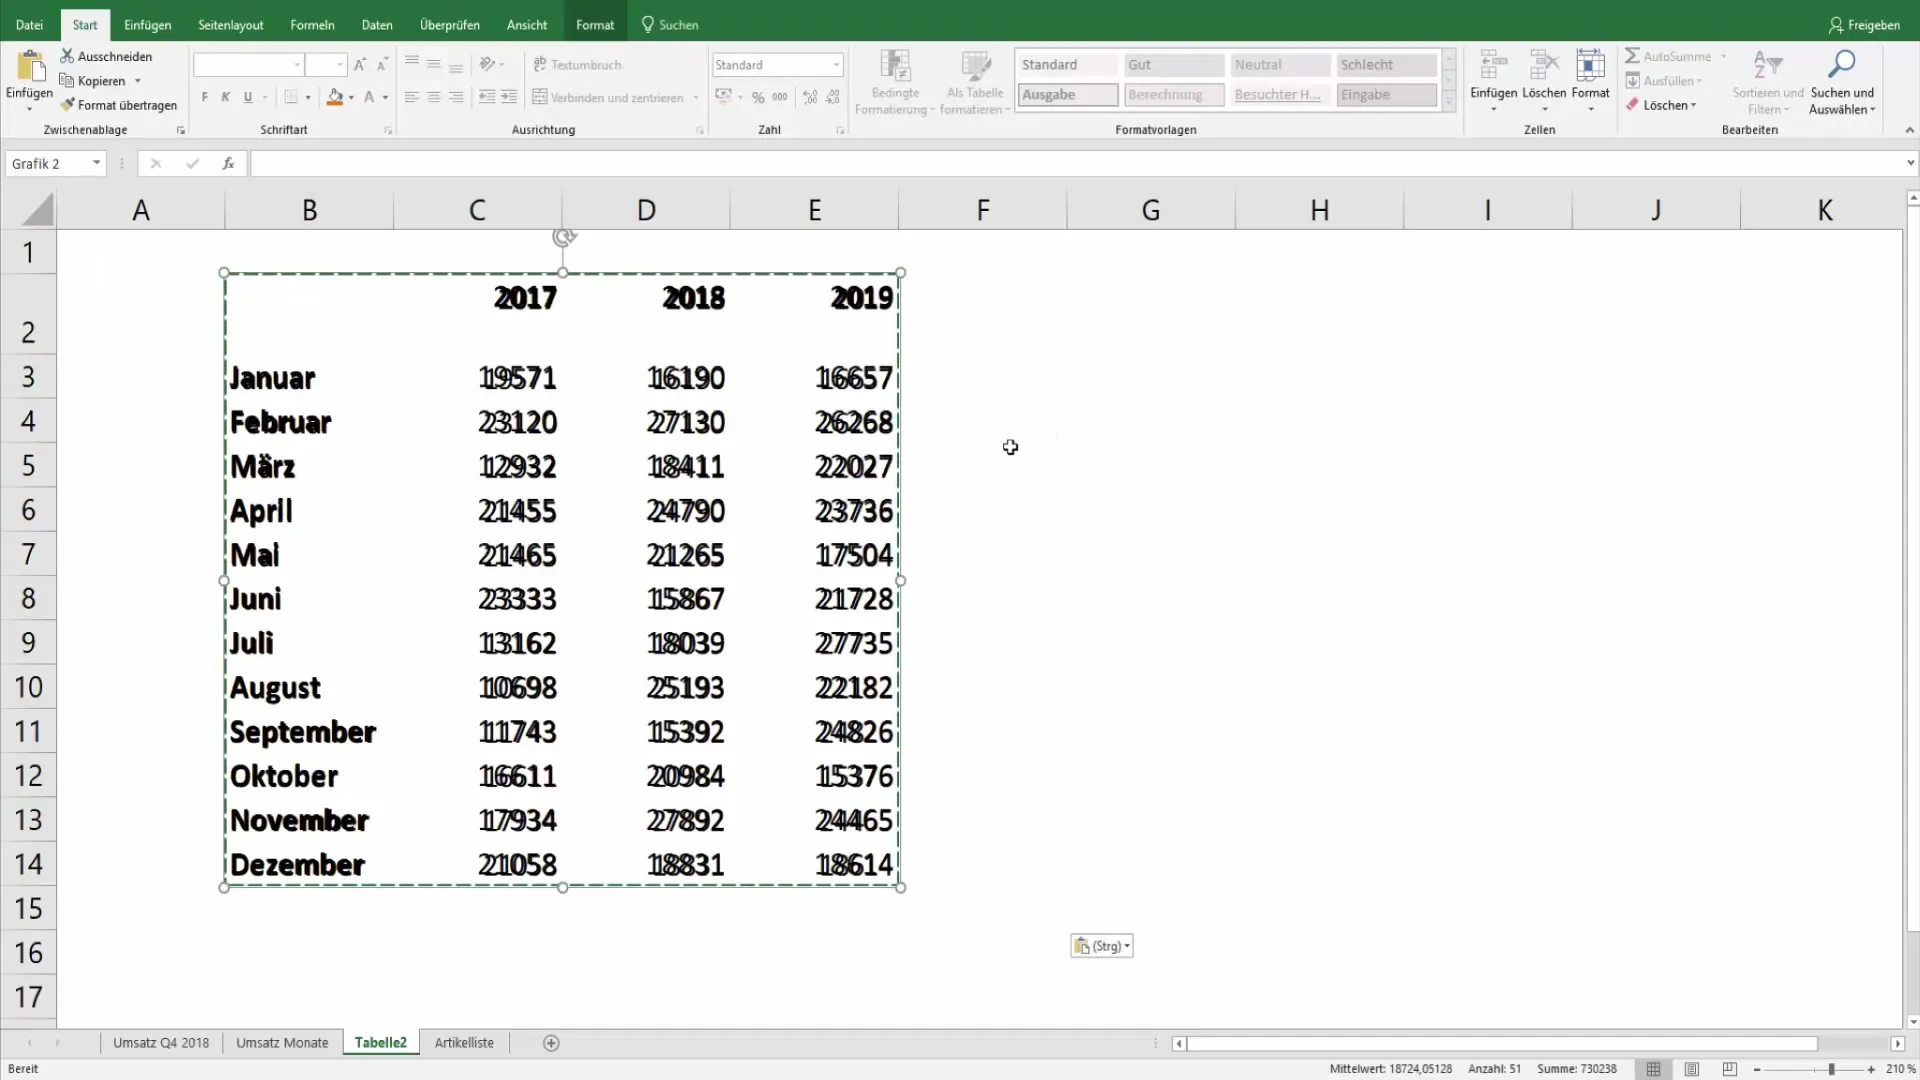Click the insert function fx icon
This screenshot has width=1920, height=1080.
(228, 163)
